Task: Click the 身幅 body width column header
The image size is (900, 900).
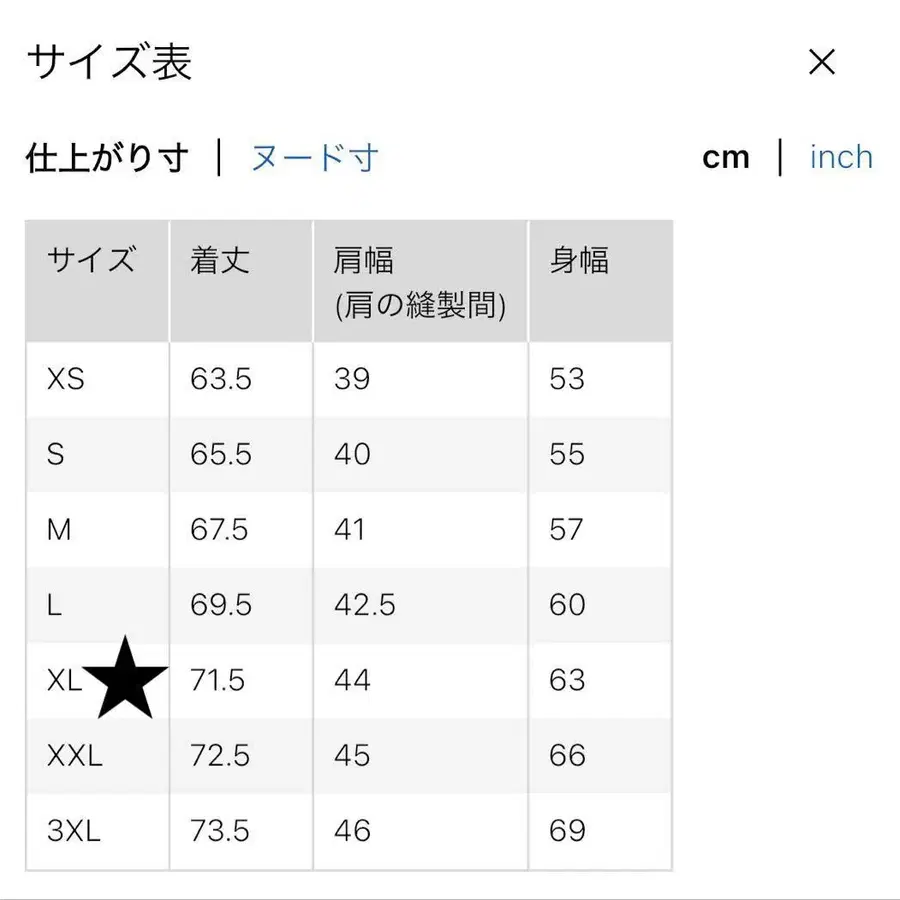Action: point(579,260)
